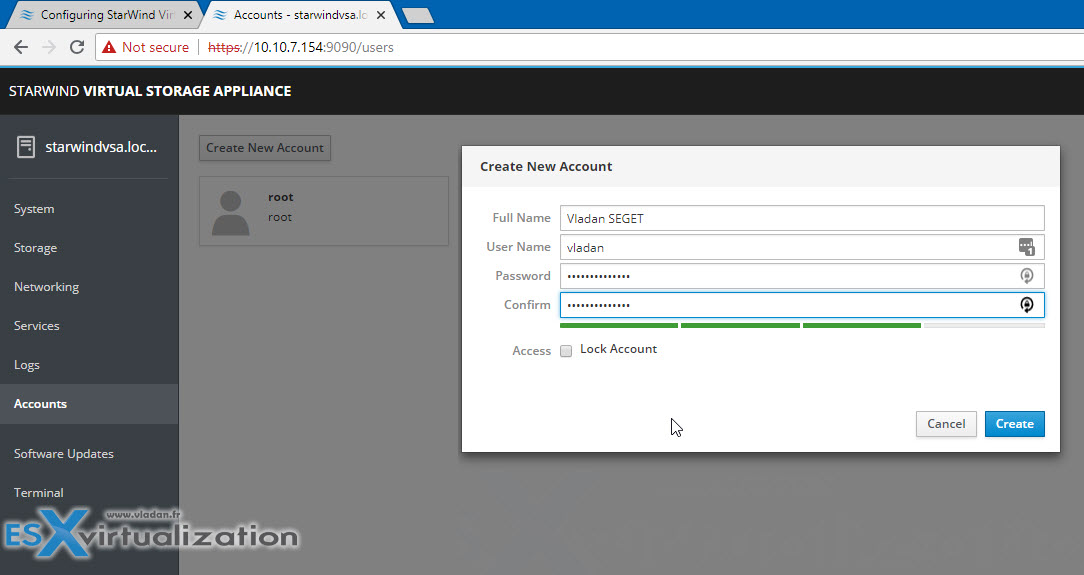Toggle the Lock Account checkbox
Image resolution: width=1084 pixels, height=575 pixels.
(566, 350)
